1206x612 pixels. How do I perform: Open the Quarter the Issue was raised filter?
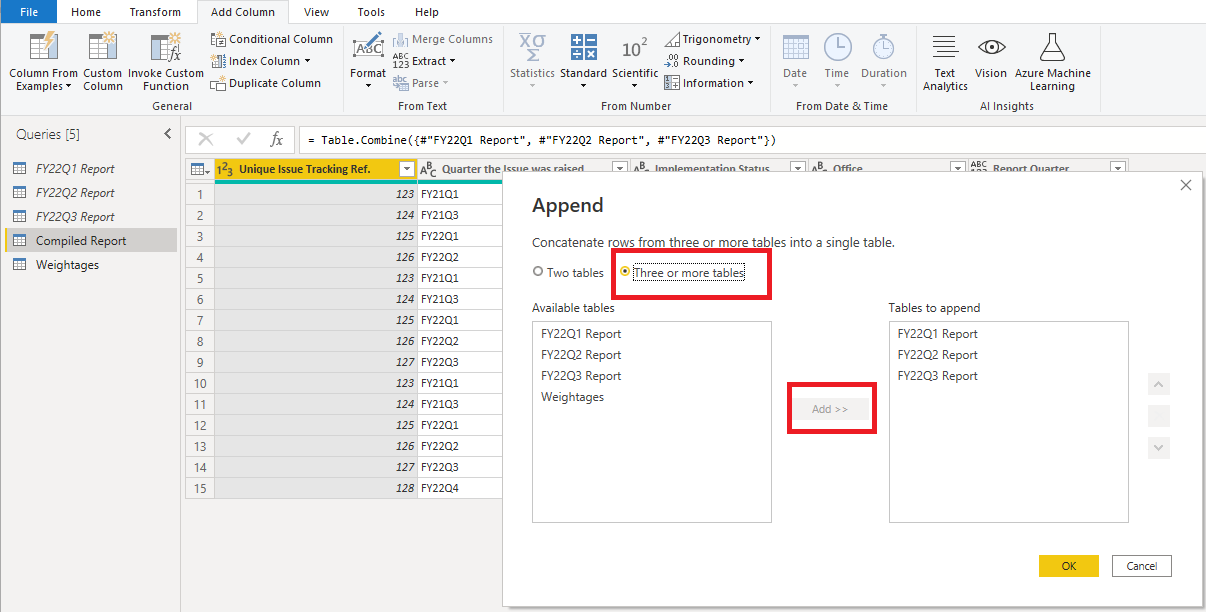(619, 169)
